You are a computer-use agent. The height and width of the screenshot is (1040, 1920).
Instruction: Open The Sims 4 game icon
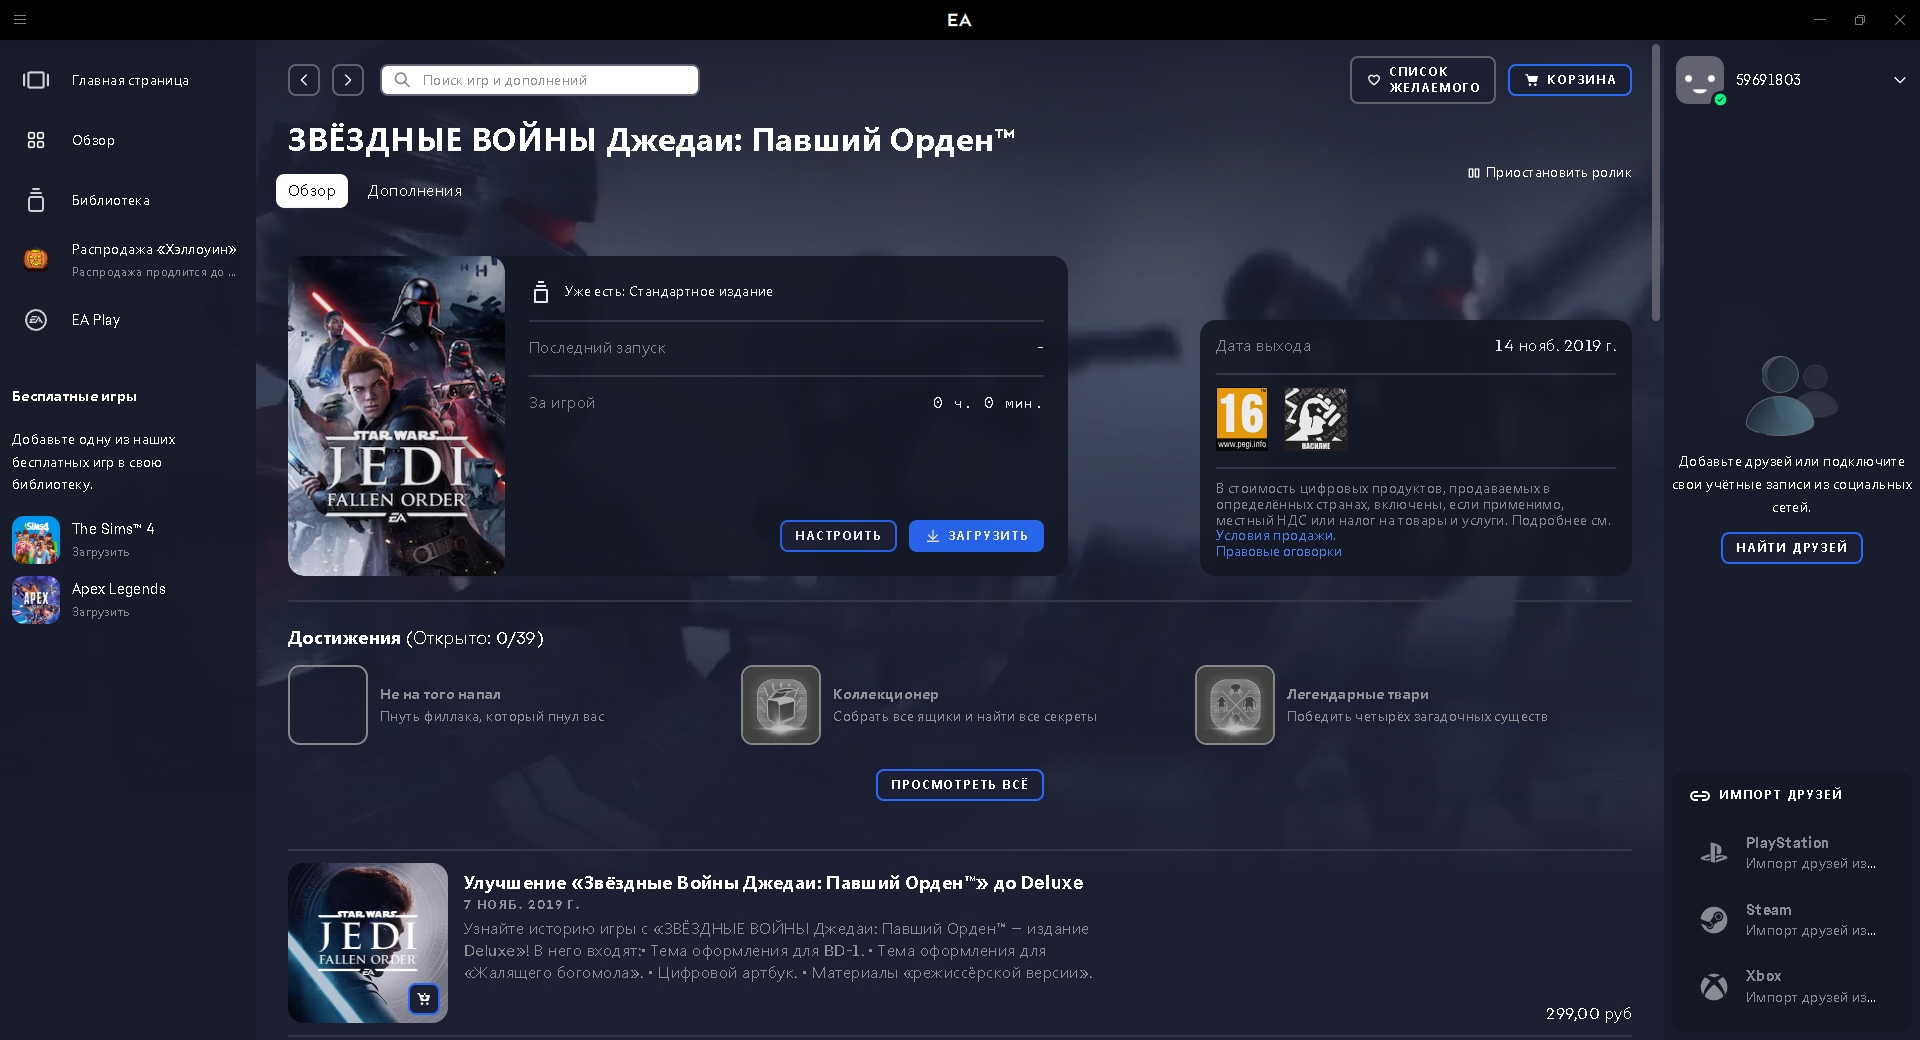(36, 540)
